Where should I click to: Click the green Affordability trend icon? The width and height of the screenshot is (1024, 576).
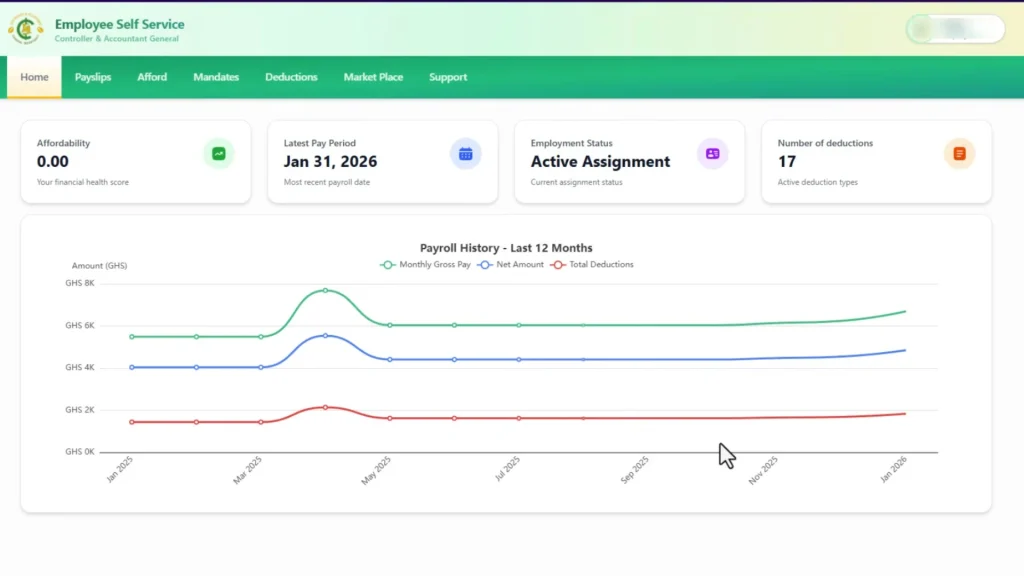coord(219,154)
